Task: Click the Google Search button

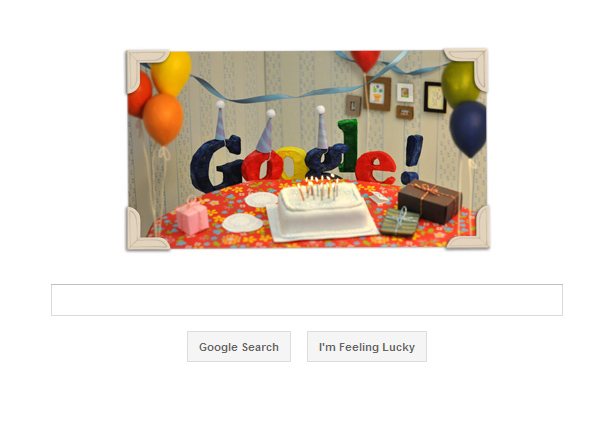Action: [239, 346]
